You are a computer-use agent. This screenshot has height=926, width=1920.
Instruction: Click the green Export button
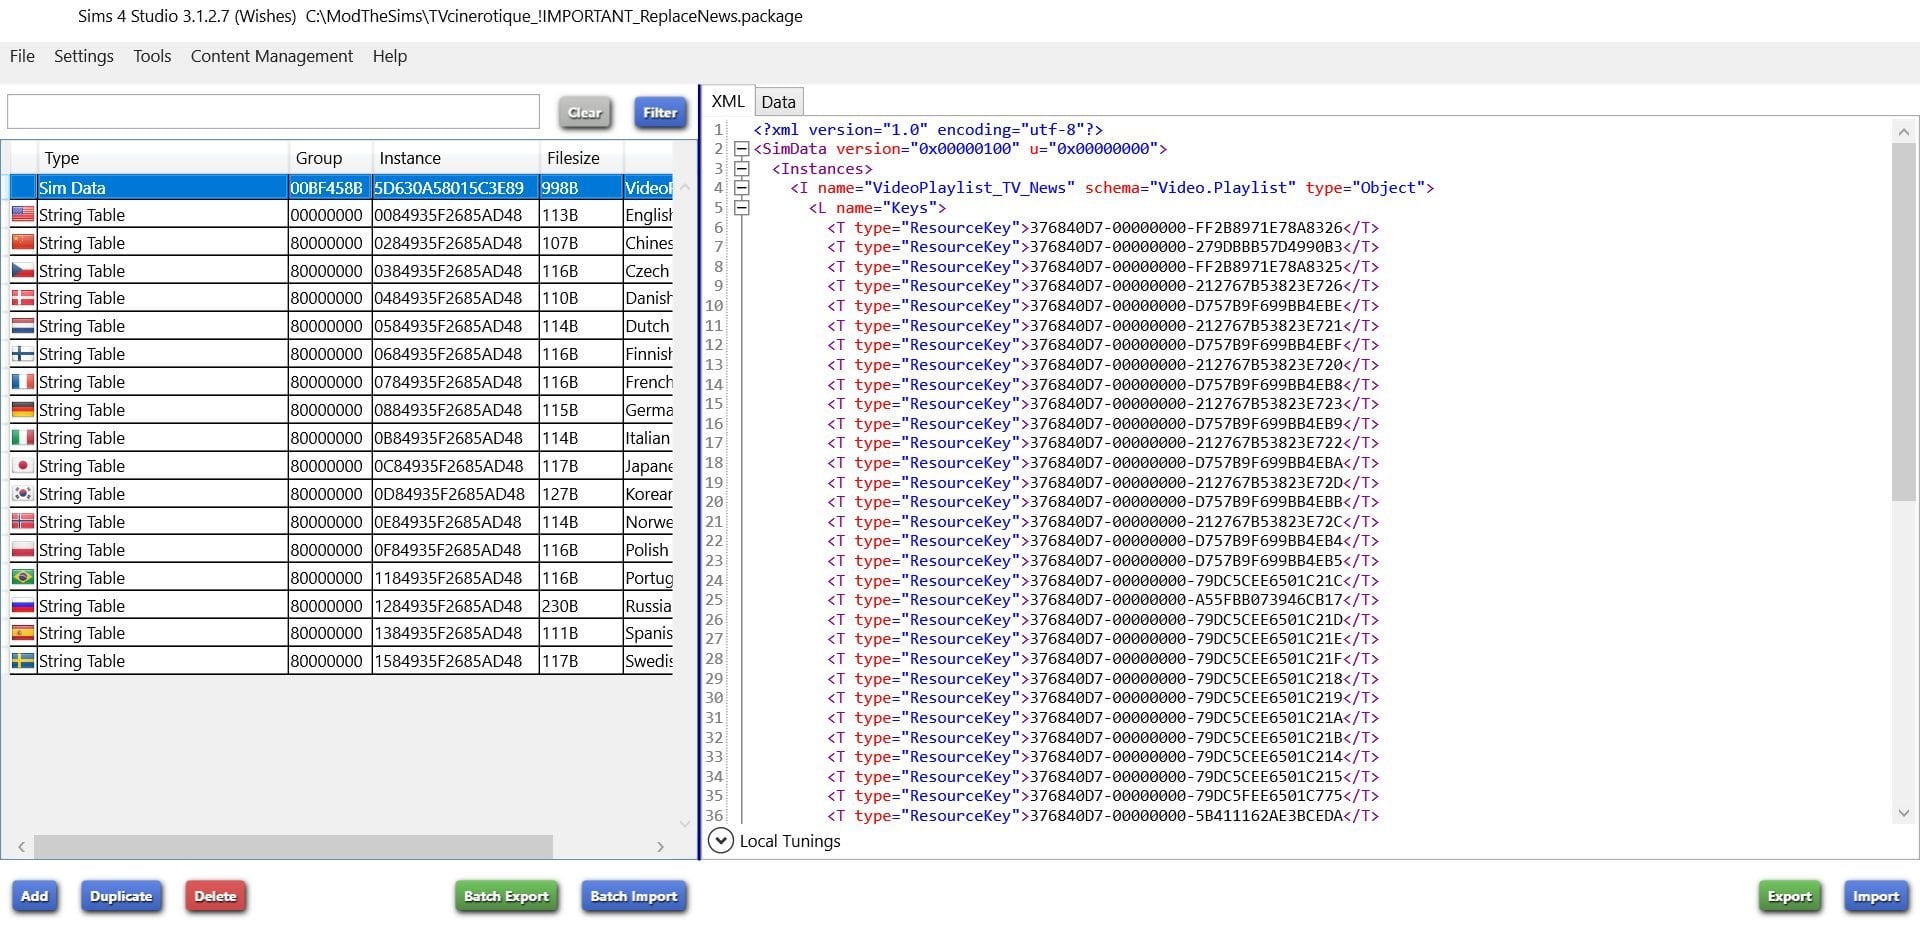coord(1789,896)
